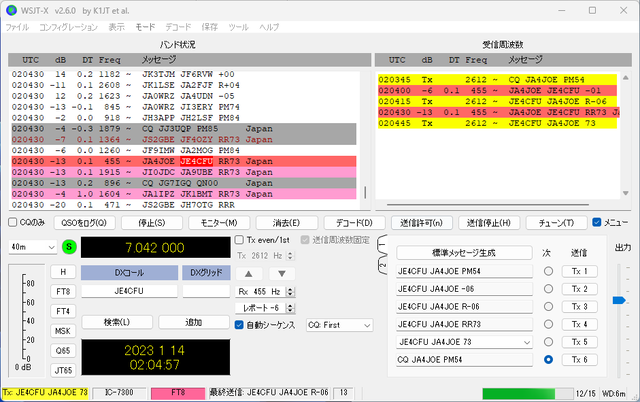Screen dimensions: 640x402
Task: Click the 検索(L) lookup button
Action: (x=117, y=322)
